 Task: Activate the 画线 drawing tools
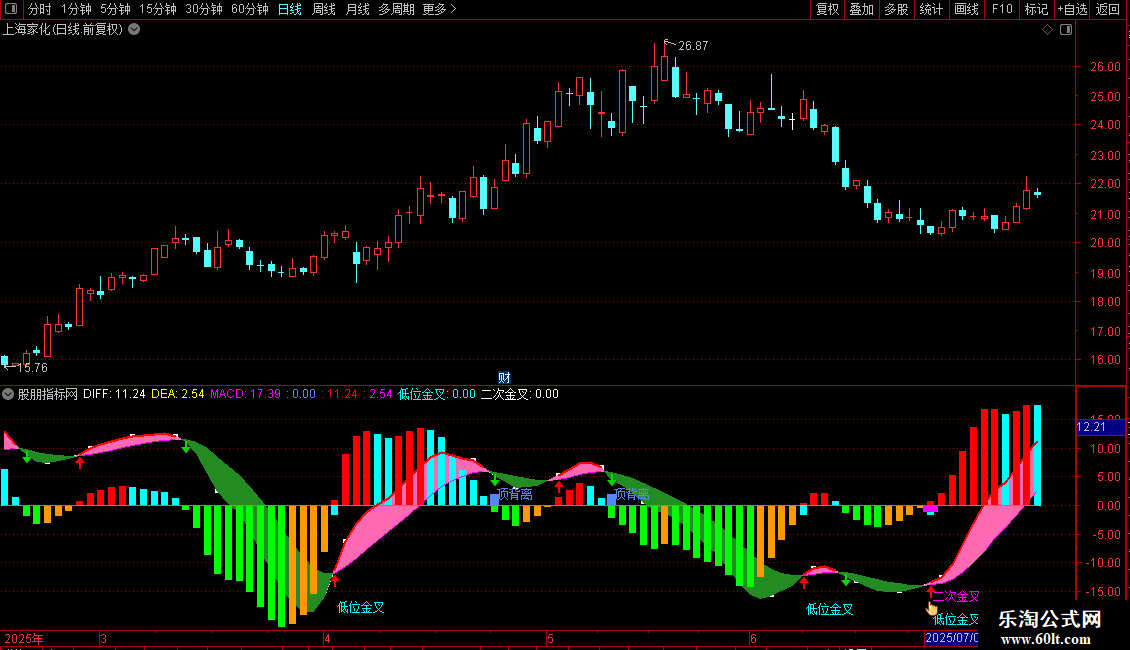click(966, 9)
